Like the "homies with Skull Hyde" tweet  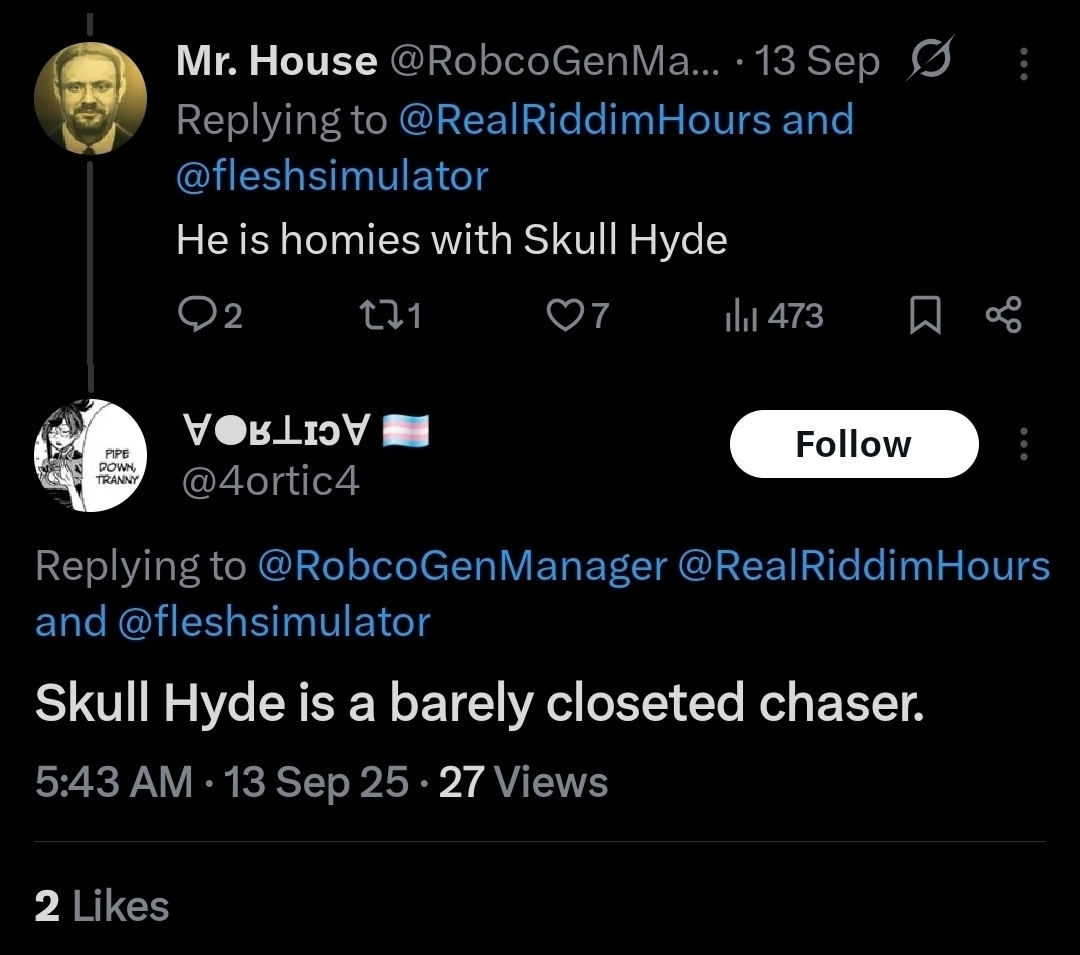click(565, 316)
